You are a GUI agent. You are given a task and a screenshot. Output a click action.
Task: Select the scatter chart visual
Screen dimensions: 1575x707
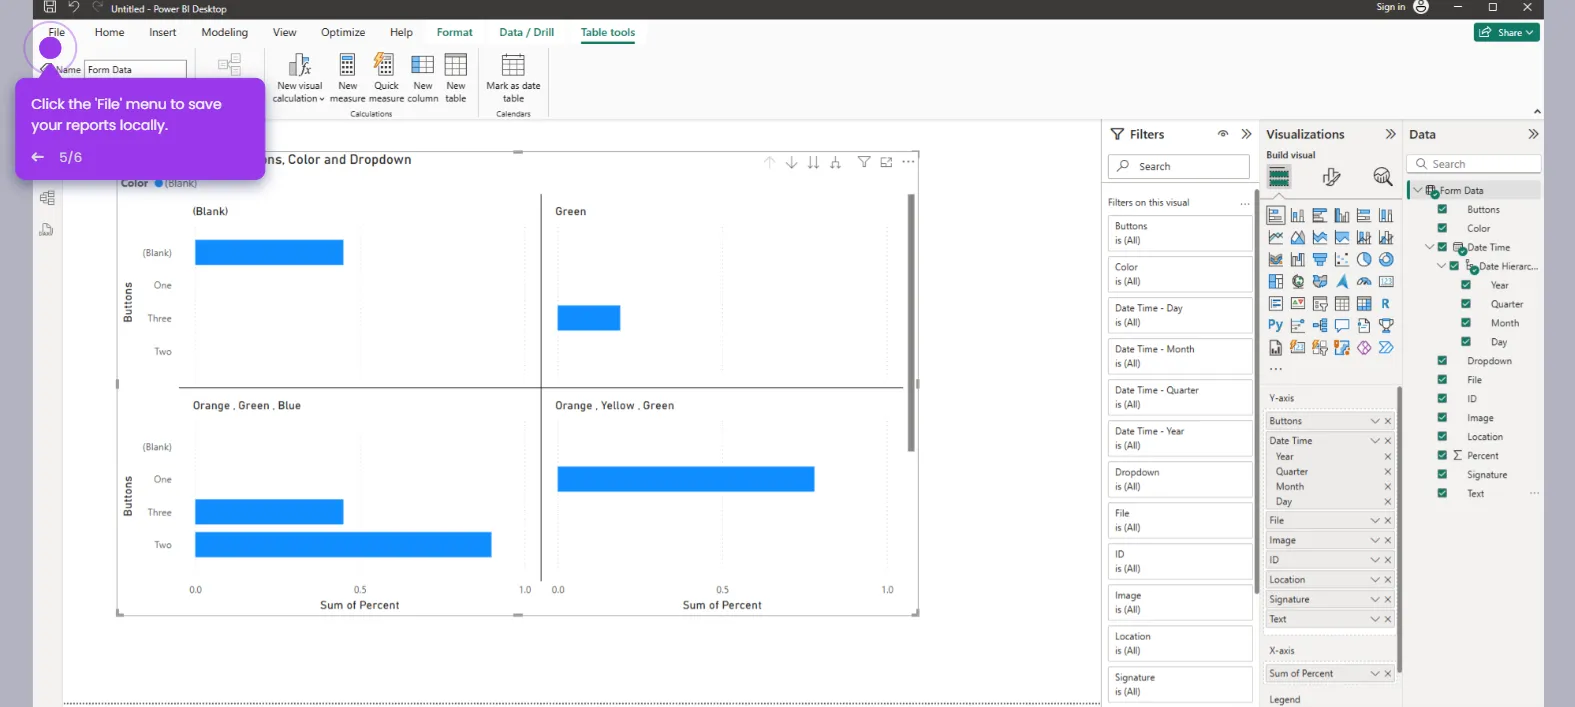pos(1342,259)
